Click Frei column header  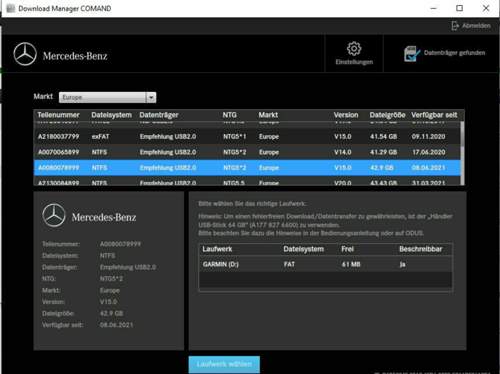pyautogui.click(x=347, y=249)
